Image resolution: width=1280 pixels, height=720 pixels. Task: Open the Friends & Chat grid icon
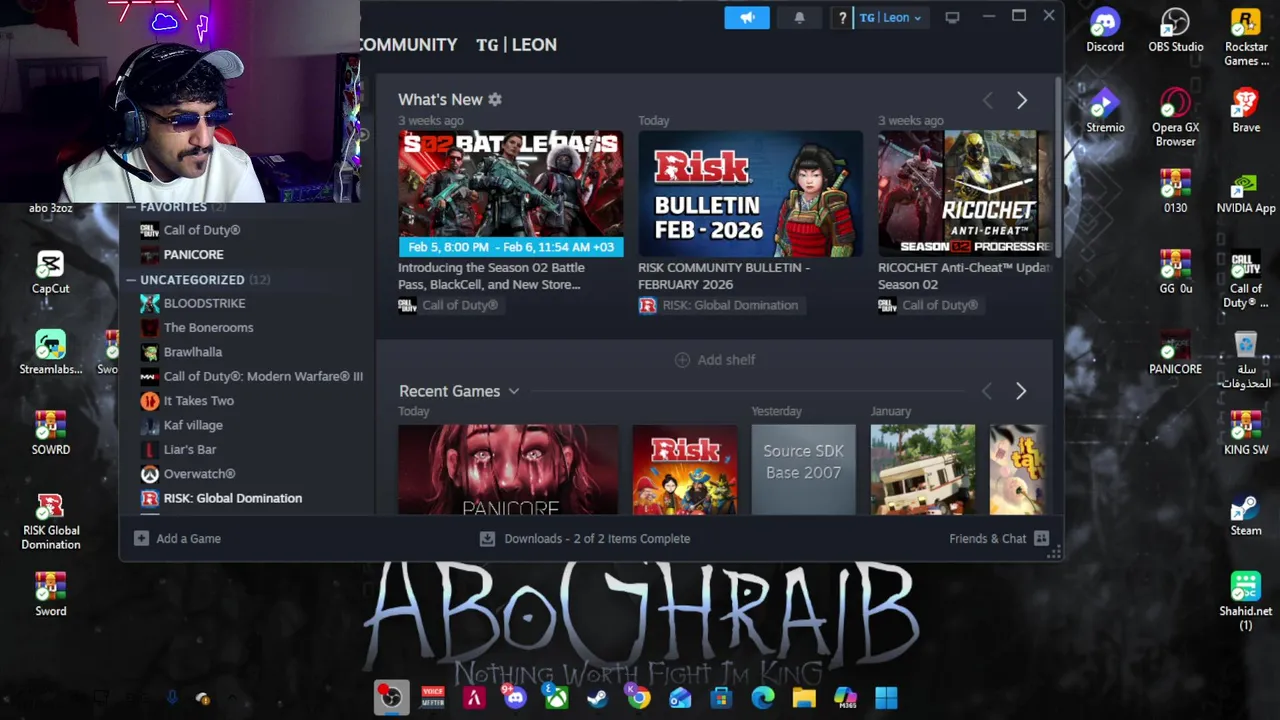click(x=1041, y=538)
